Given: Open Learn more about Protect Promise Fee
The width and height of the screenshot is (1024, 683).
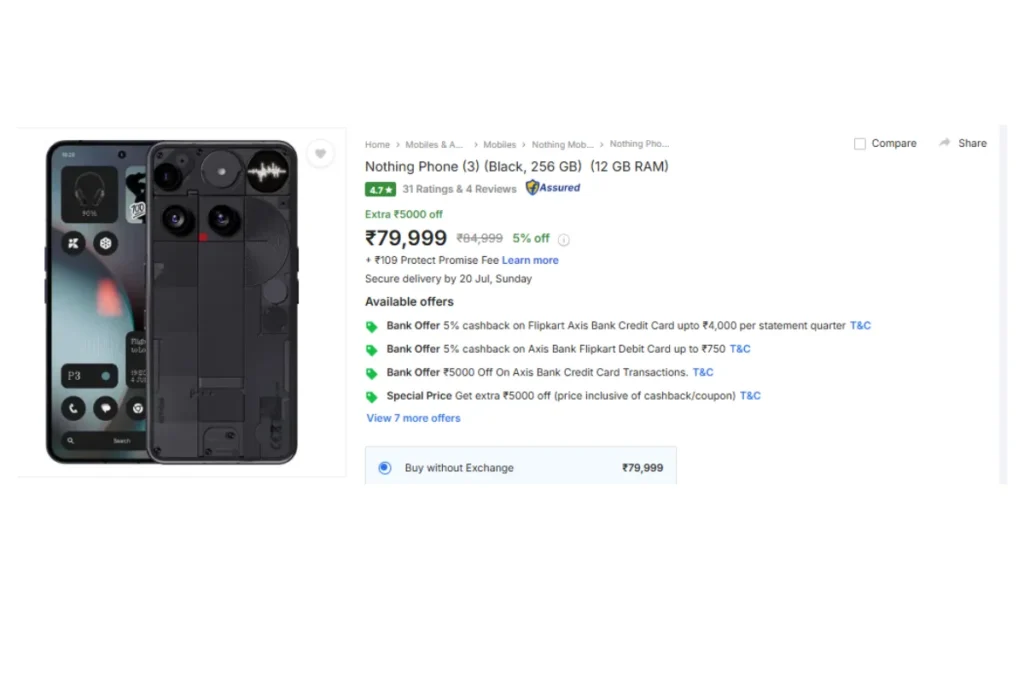Looking at the screenshot, I should [530, 261].
